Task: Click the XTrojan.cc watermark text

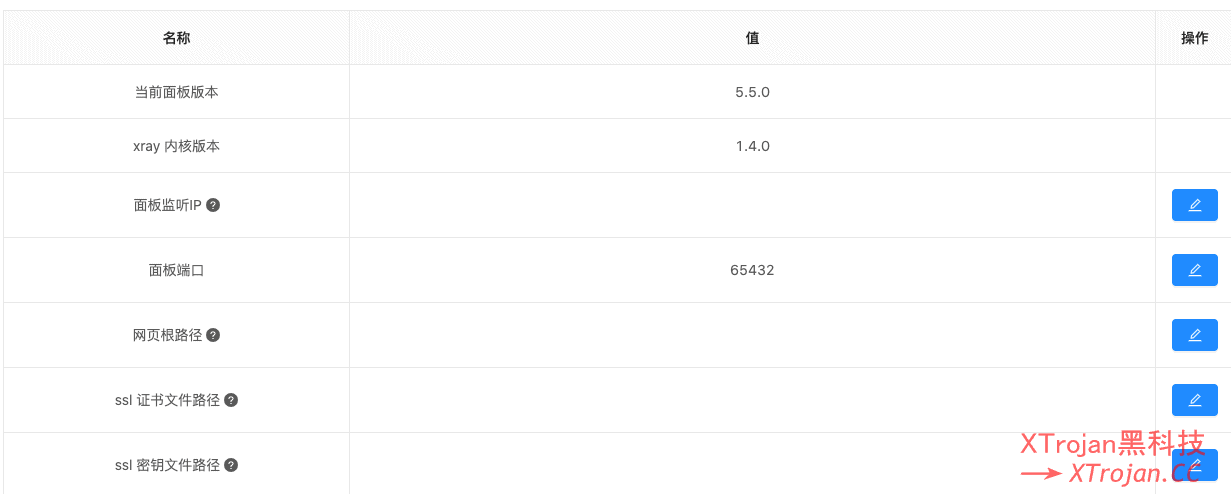Action: [x=1134, y=473]
